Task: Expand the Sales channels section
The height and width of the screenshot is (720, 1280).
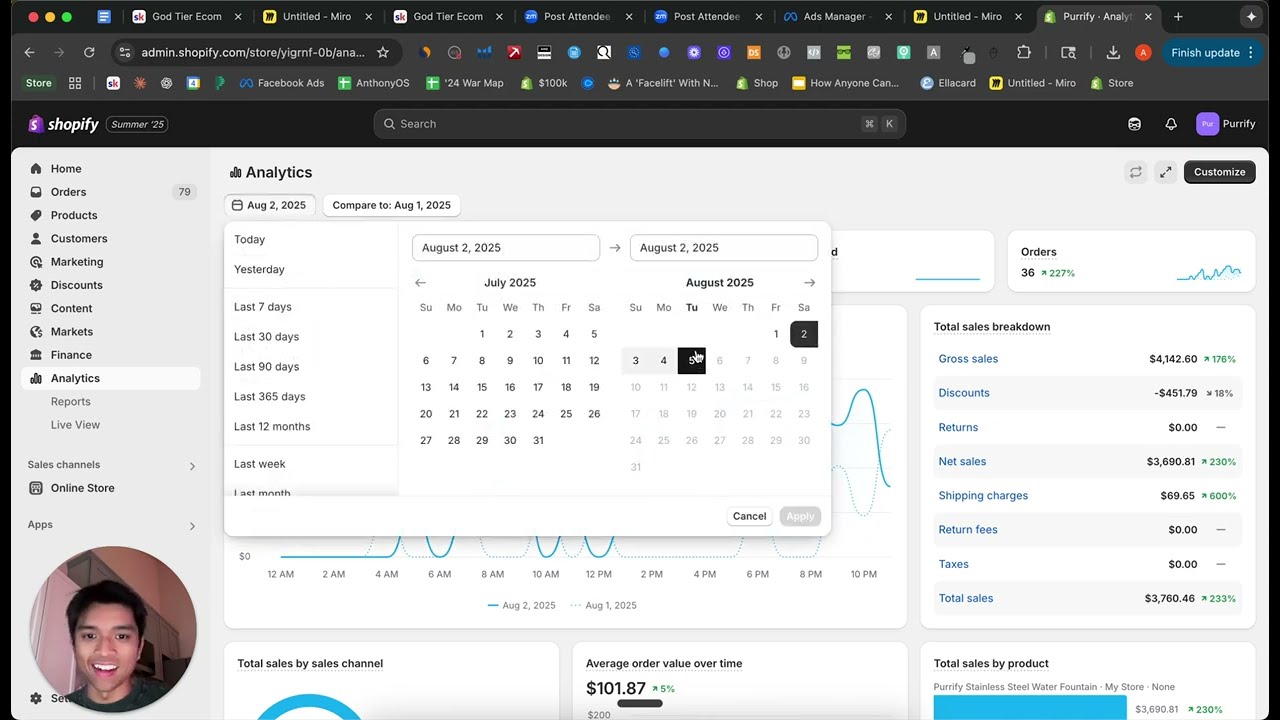Action: [192, 465]
